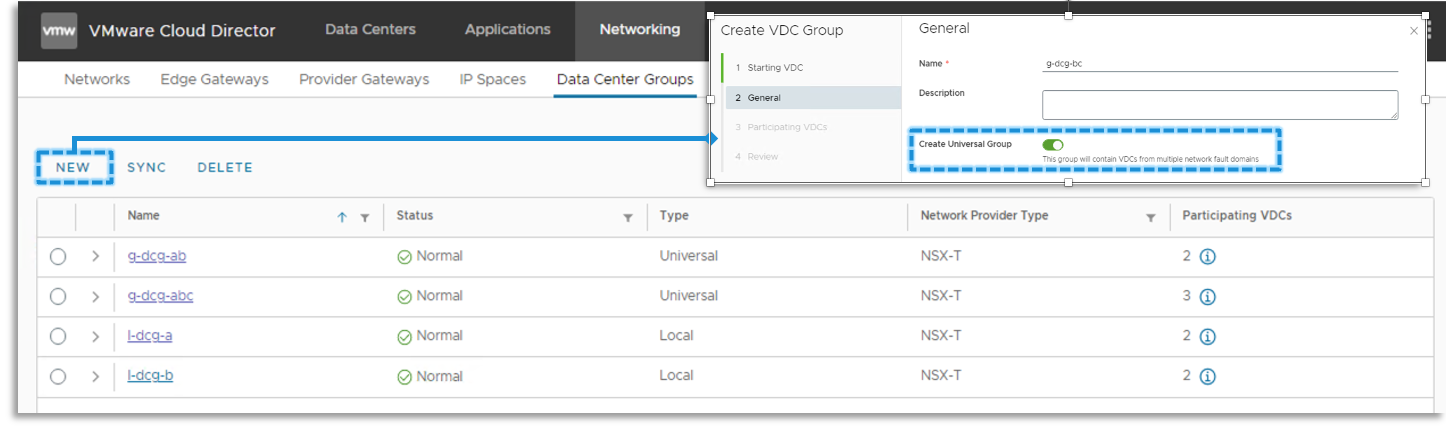Toggle the Create Universal Group switch
The width and height of the screenshot is (1446, 430).
click(1052, 145)
